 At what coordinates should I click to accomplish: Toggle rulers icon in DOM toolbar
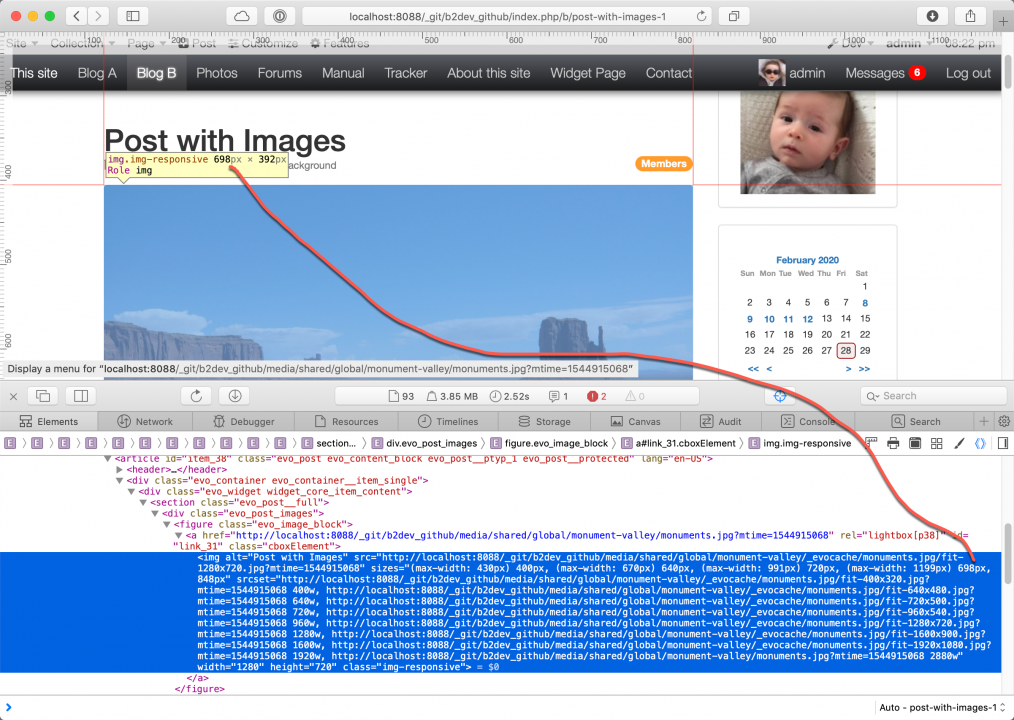[x=871, y=443]
